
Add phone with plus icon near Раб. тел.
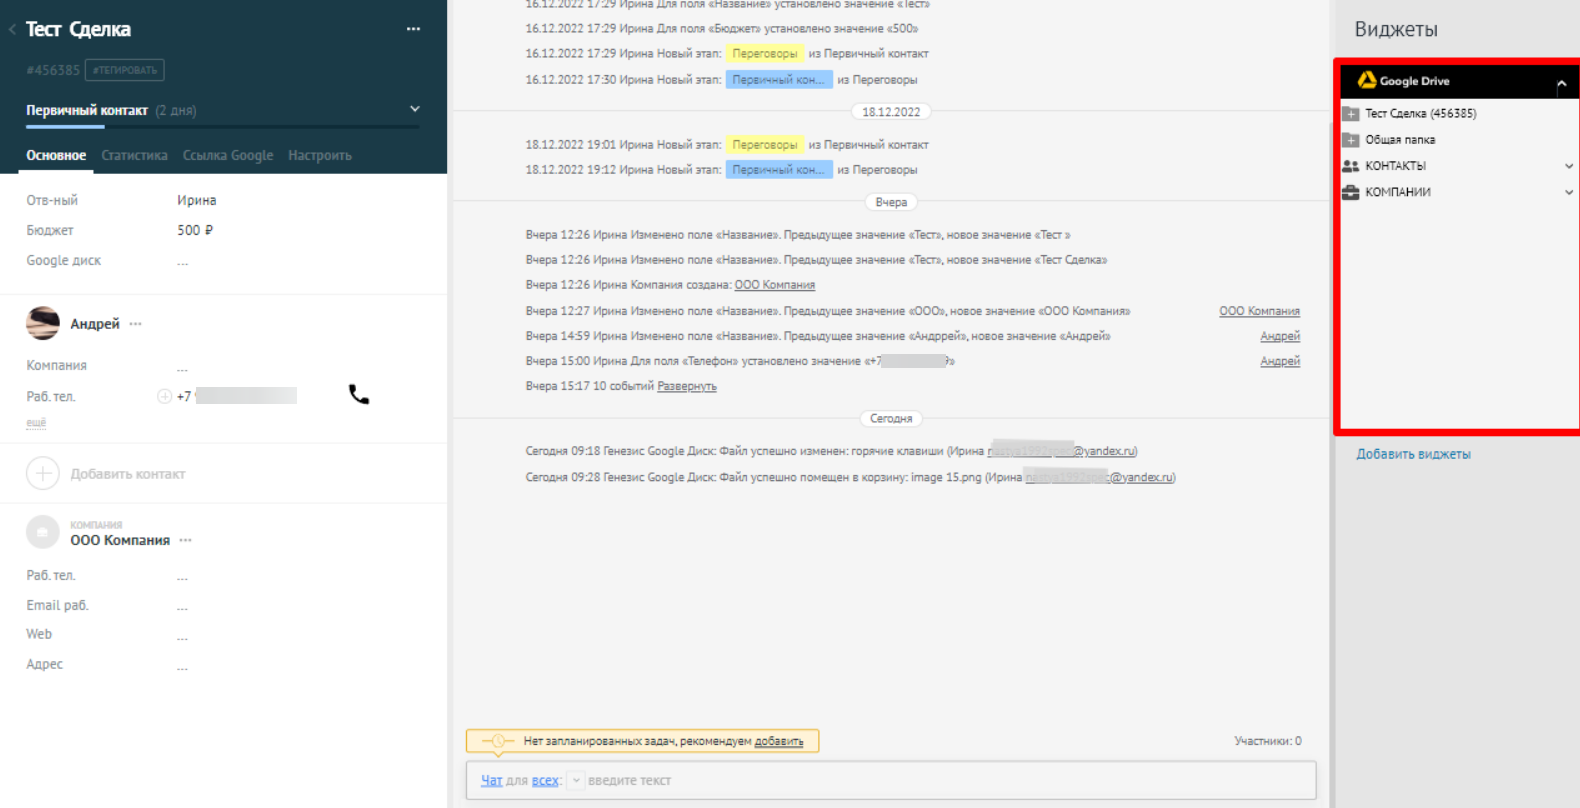point(164,396)
